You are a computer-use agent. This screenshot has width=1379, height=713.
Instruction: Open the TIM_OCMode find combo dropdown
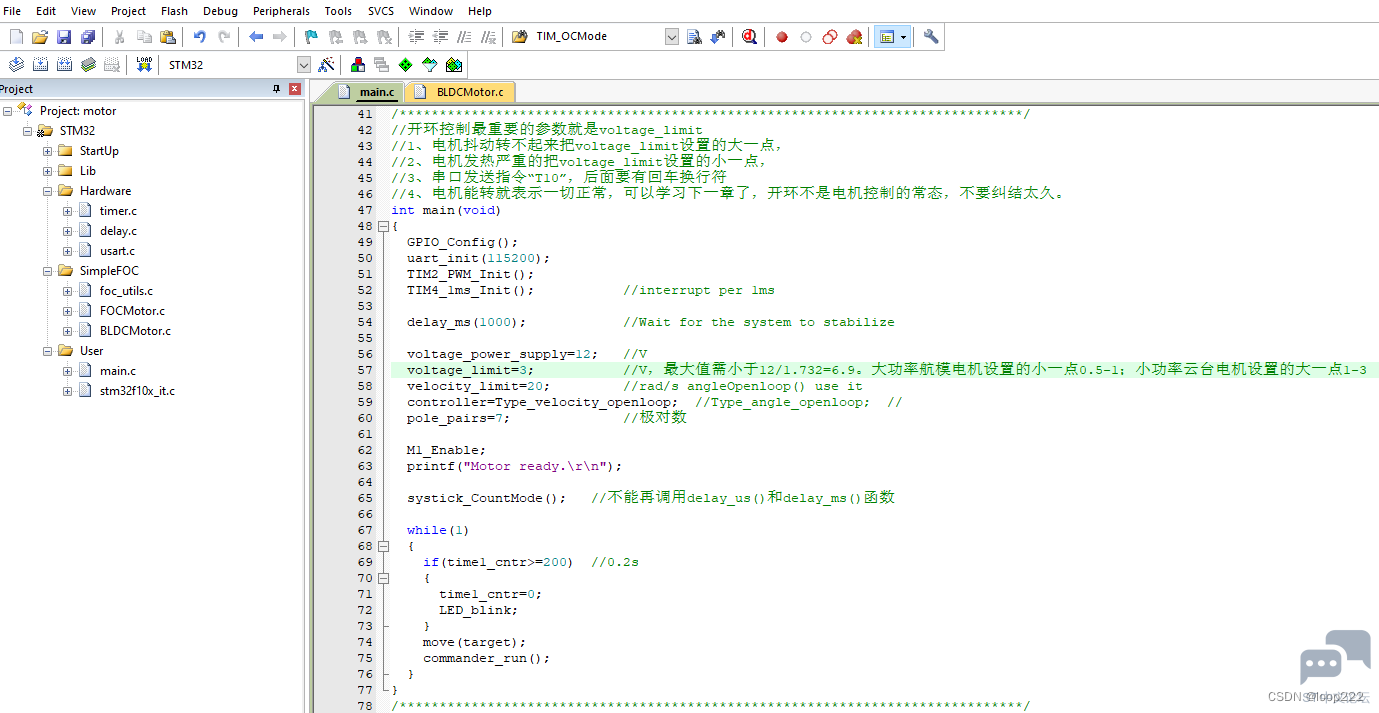click(x=672, y=37)
